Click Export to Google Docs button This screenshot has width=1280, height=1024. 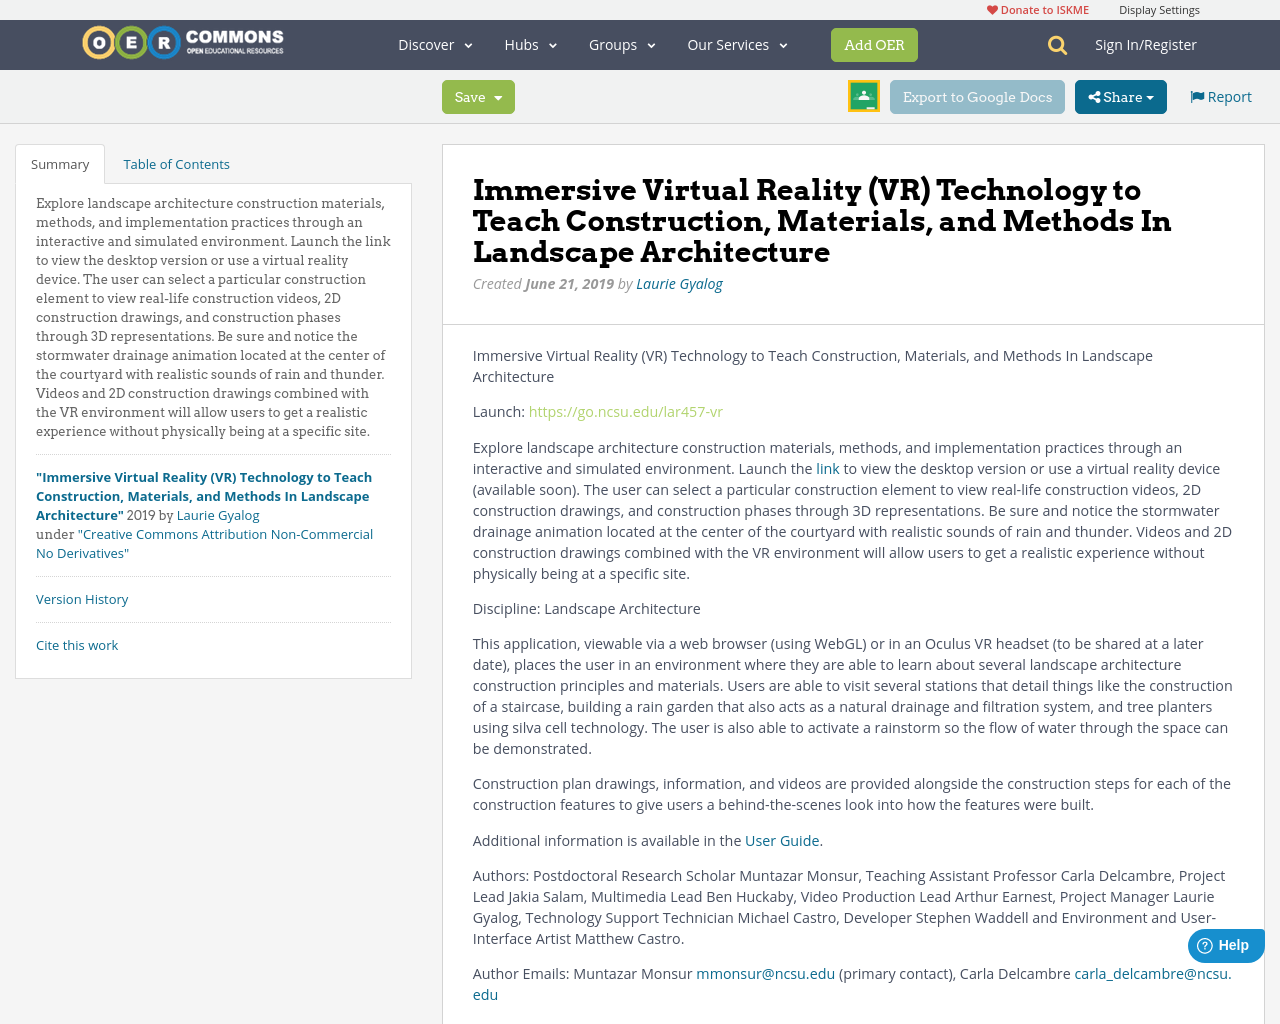[x=977, y=97]
